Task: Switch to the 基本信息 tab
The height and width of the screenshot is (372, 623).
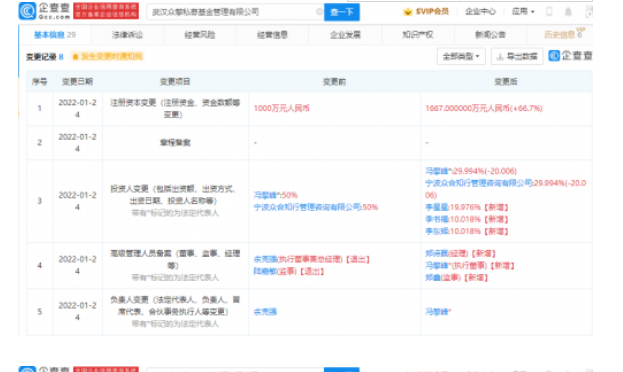Action: point(54,35)
